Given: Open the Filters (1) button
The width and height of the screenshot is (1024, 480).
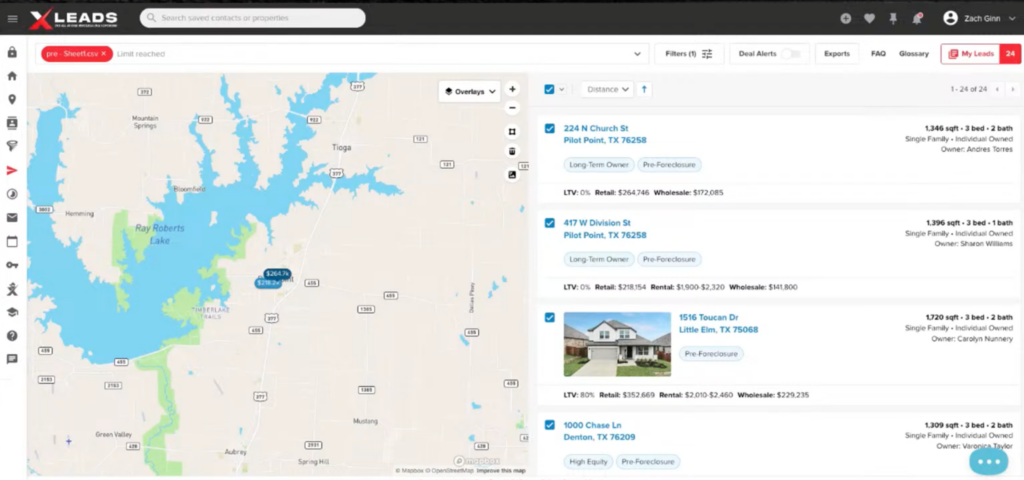Looking at the screenshot, I should [x=689, y=54].
